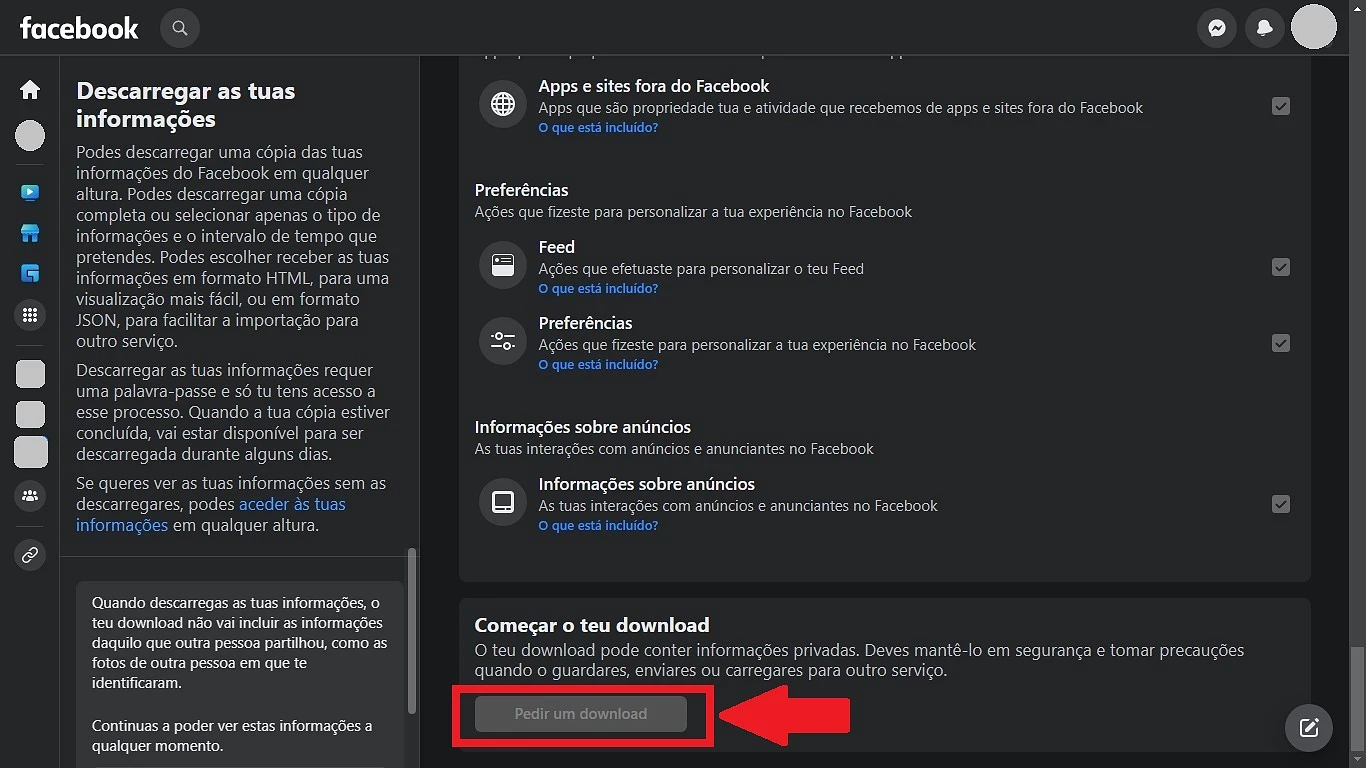Click the new message compose icon
Viewport: 1366px width, 768px height.
coord(1309,727)
